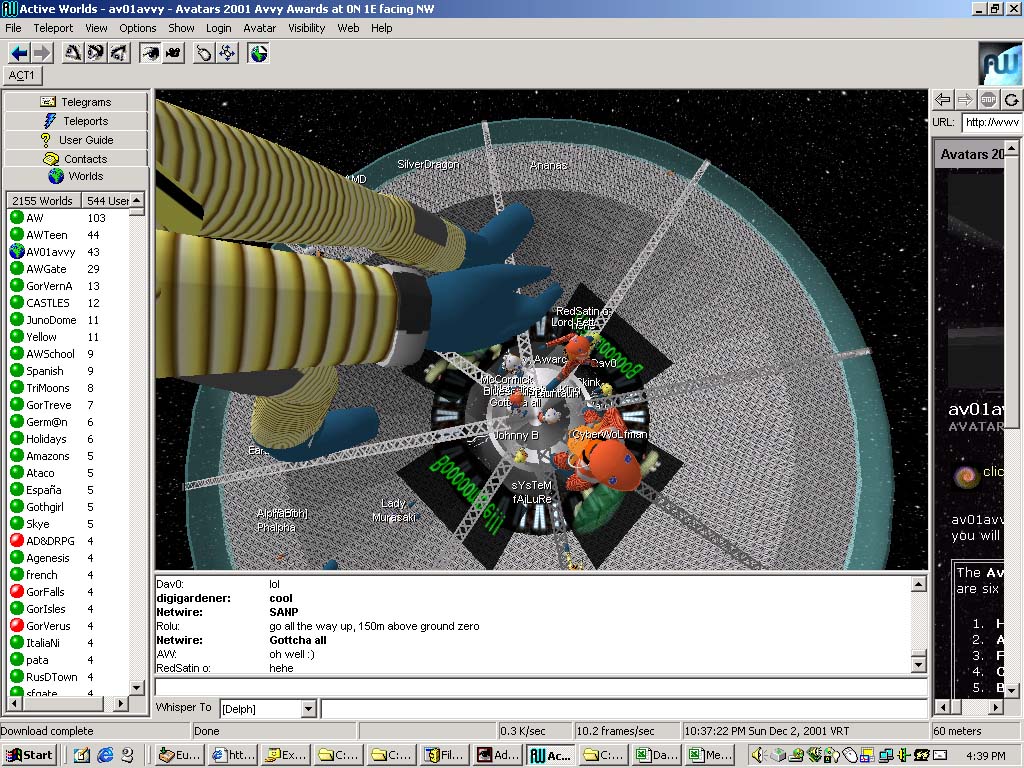Toggle mouse mode icon in toolbar
The image size is (1024, 768).
[x=204, y=53]
